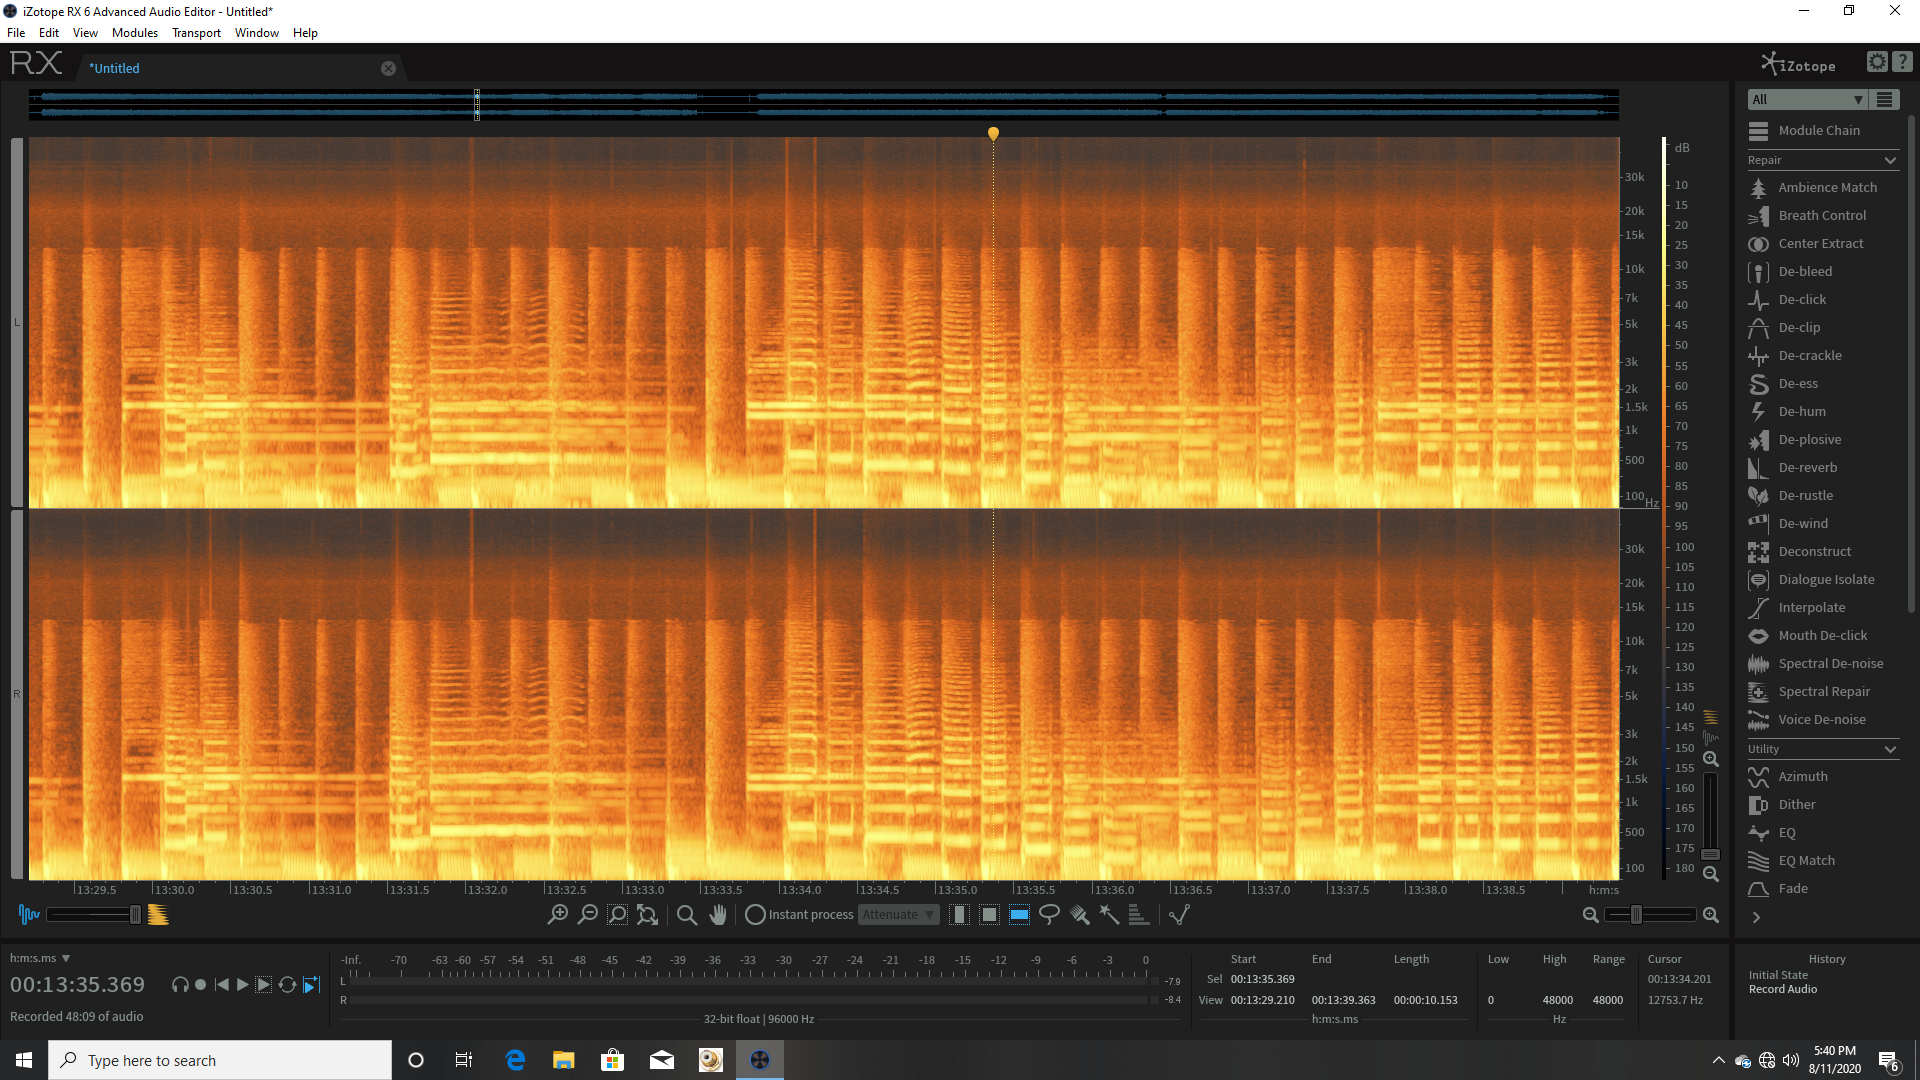Select Record Audio history entry
The image size is (1920, 1080).
1782,989
